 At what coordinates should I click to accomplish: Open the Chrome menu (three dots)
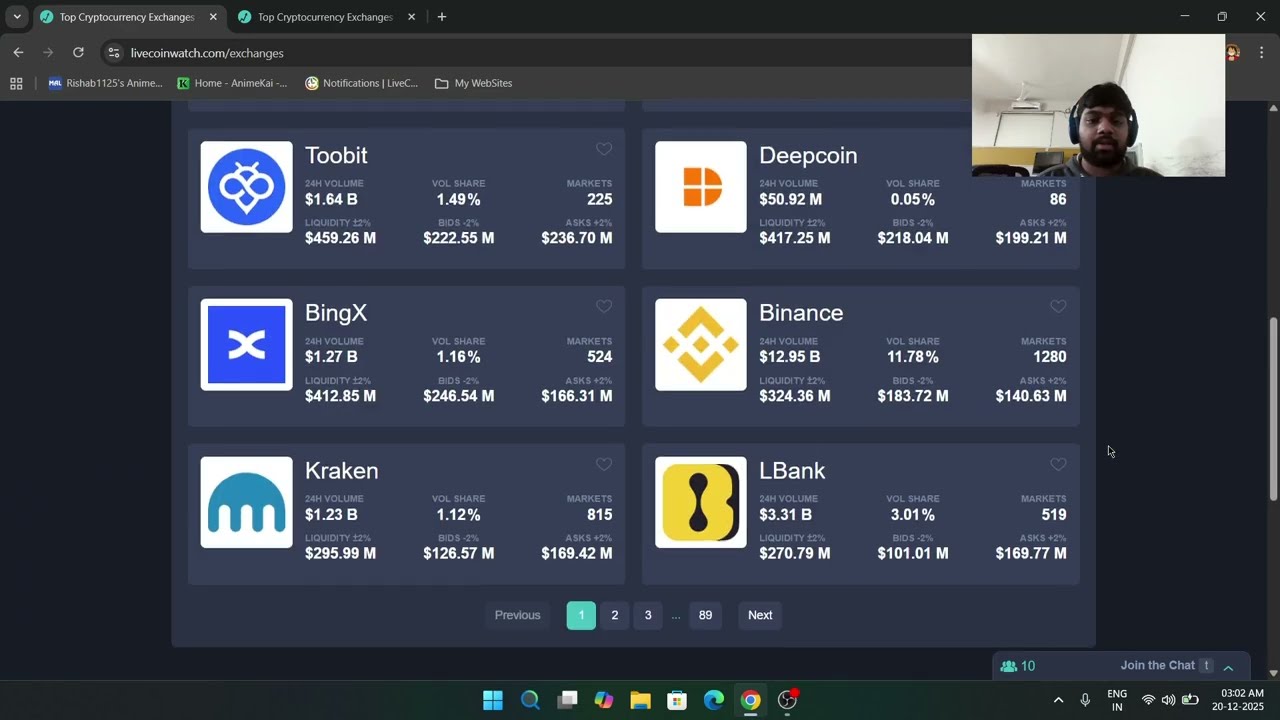1261,53
